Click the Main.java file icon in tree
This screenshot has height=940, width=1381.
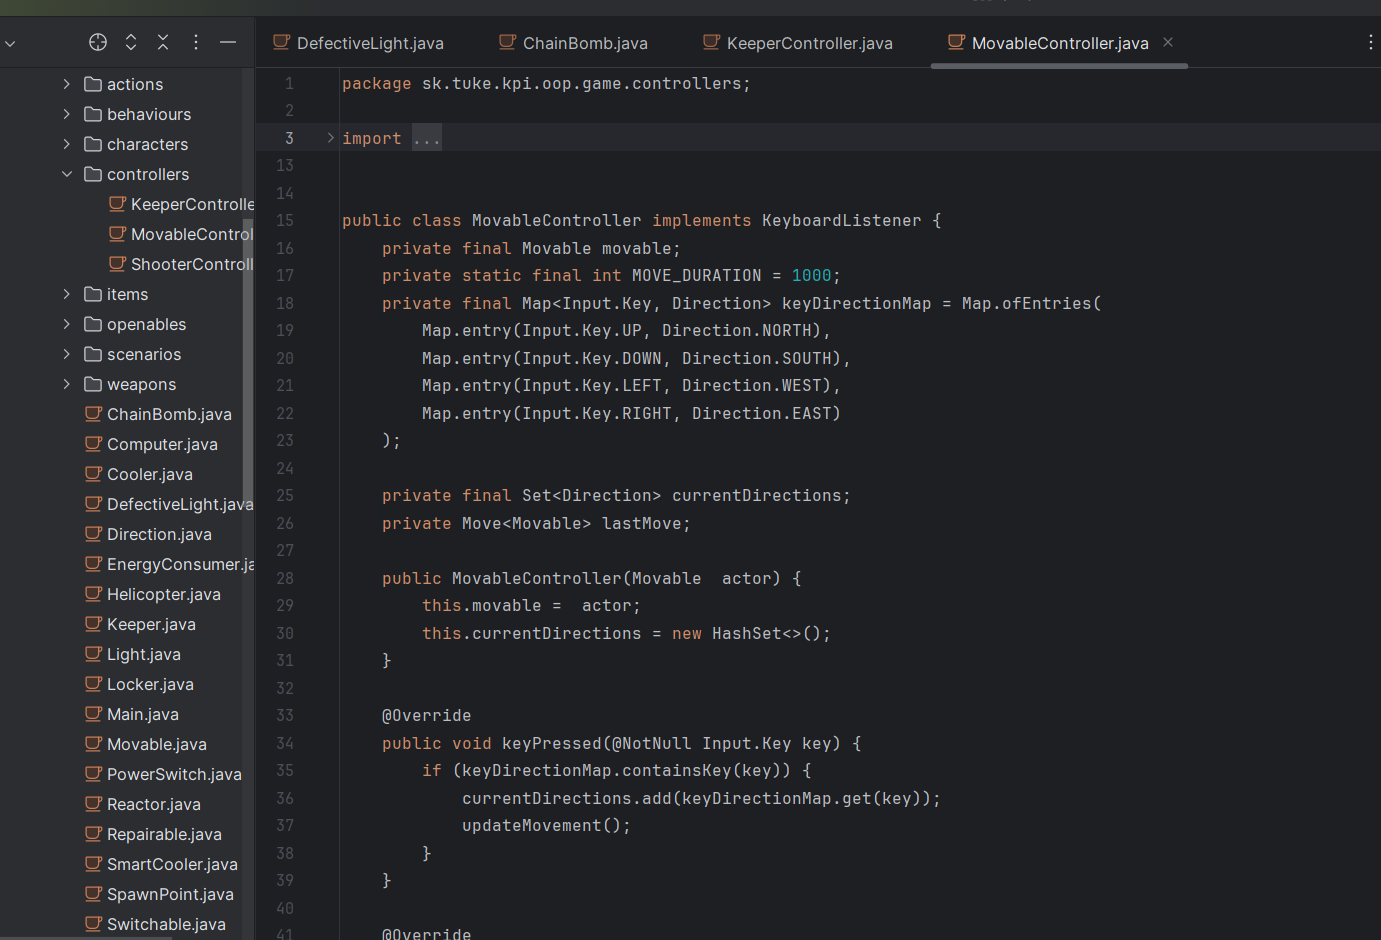[93, 714]
